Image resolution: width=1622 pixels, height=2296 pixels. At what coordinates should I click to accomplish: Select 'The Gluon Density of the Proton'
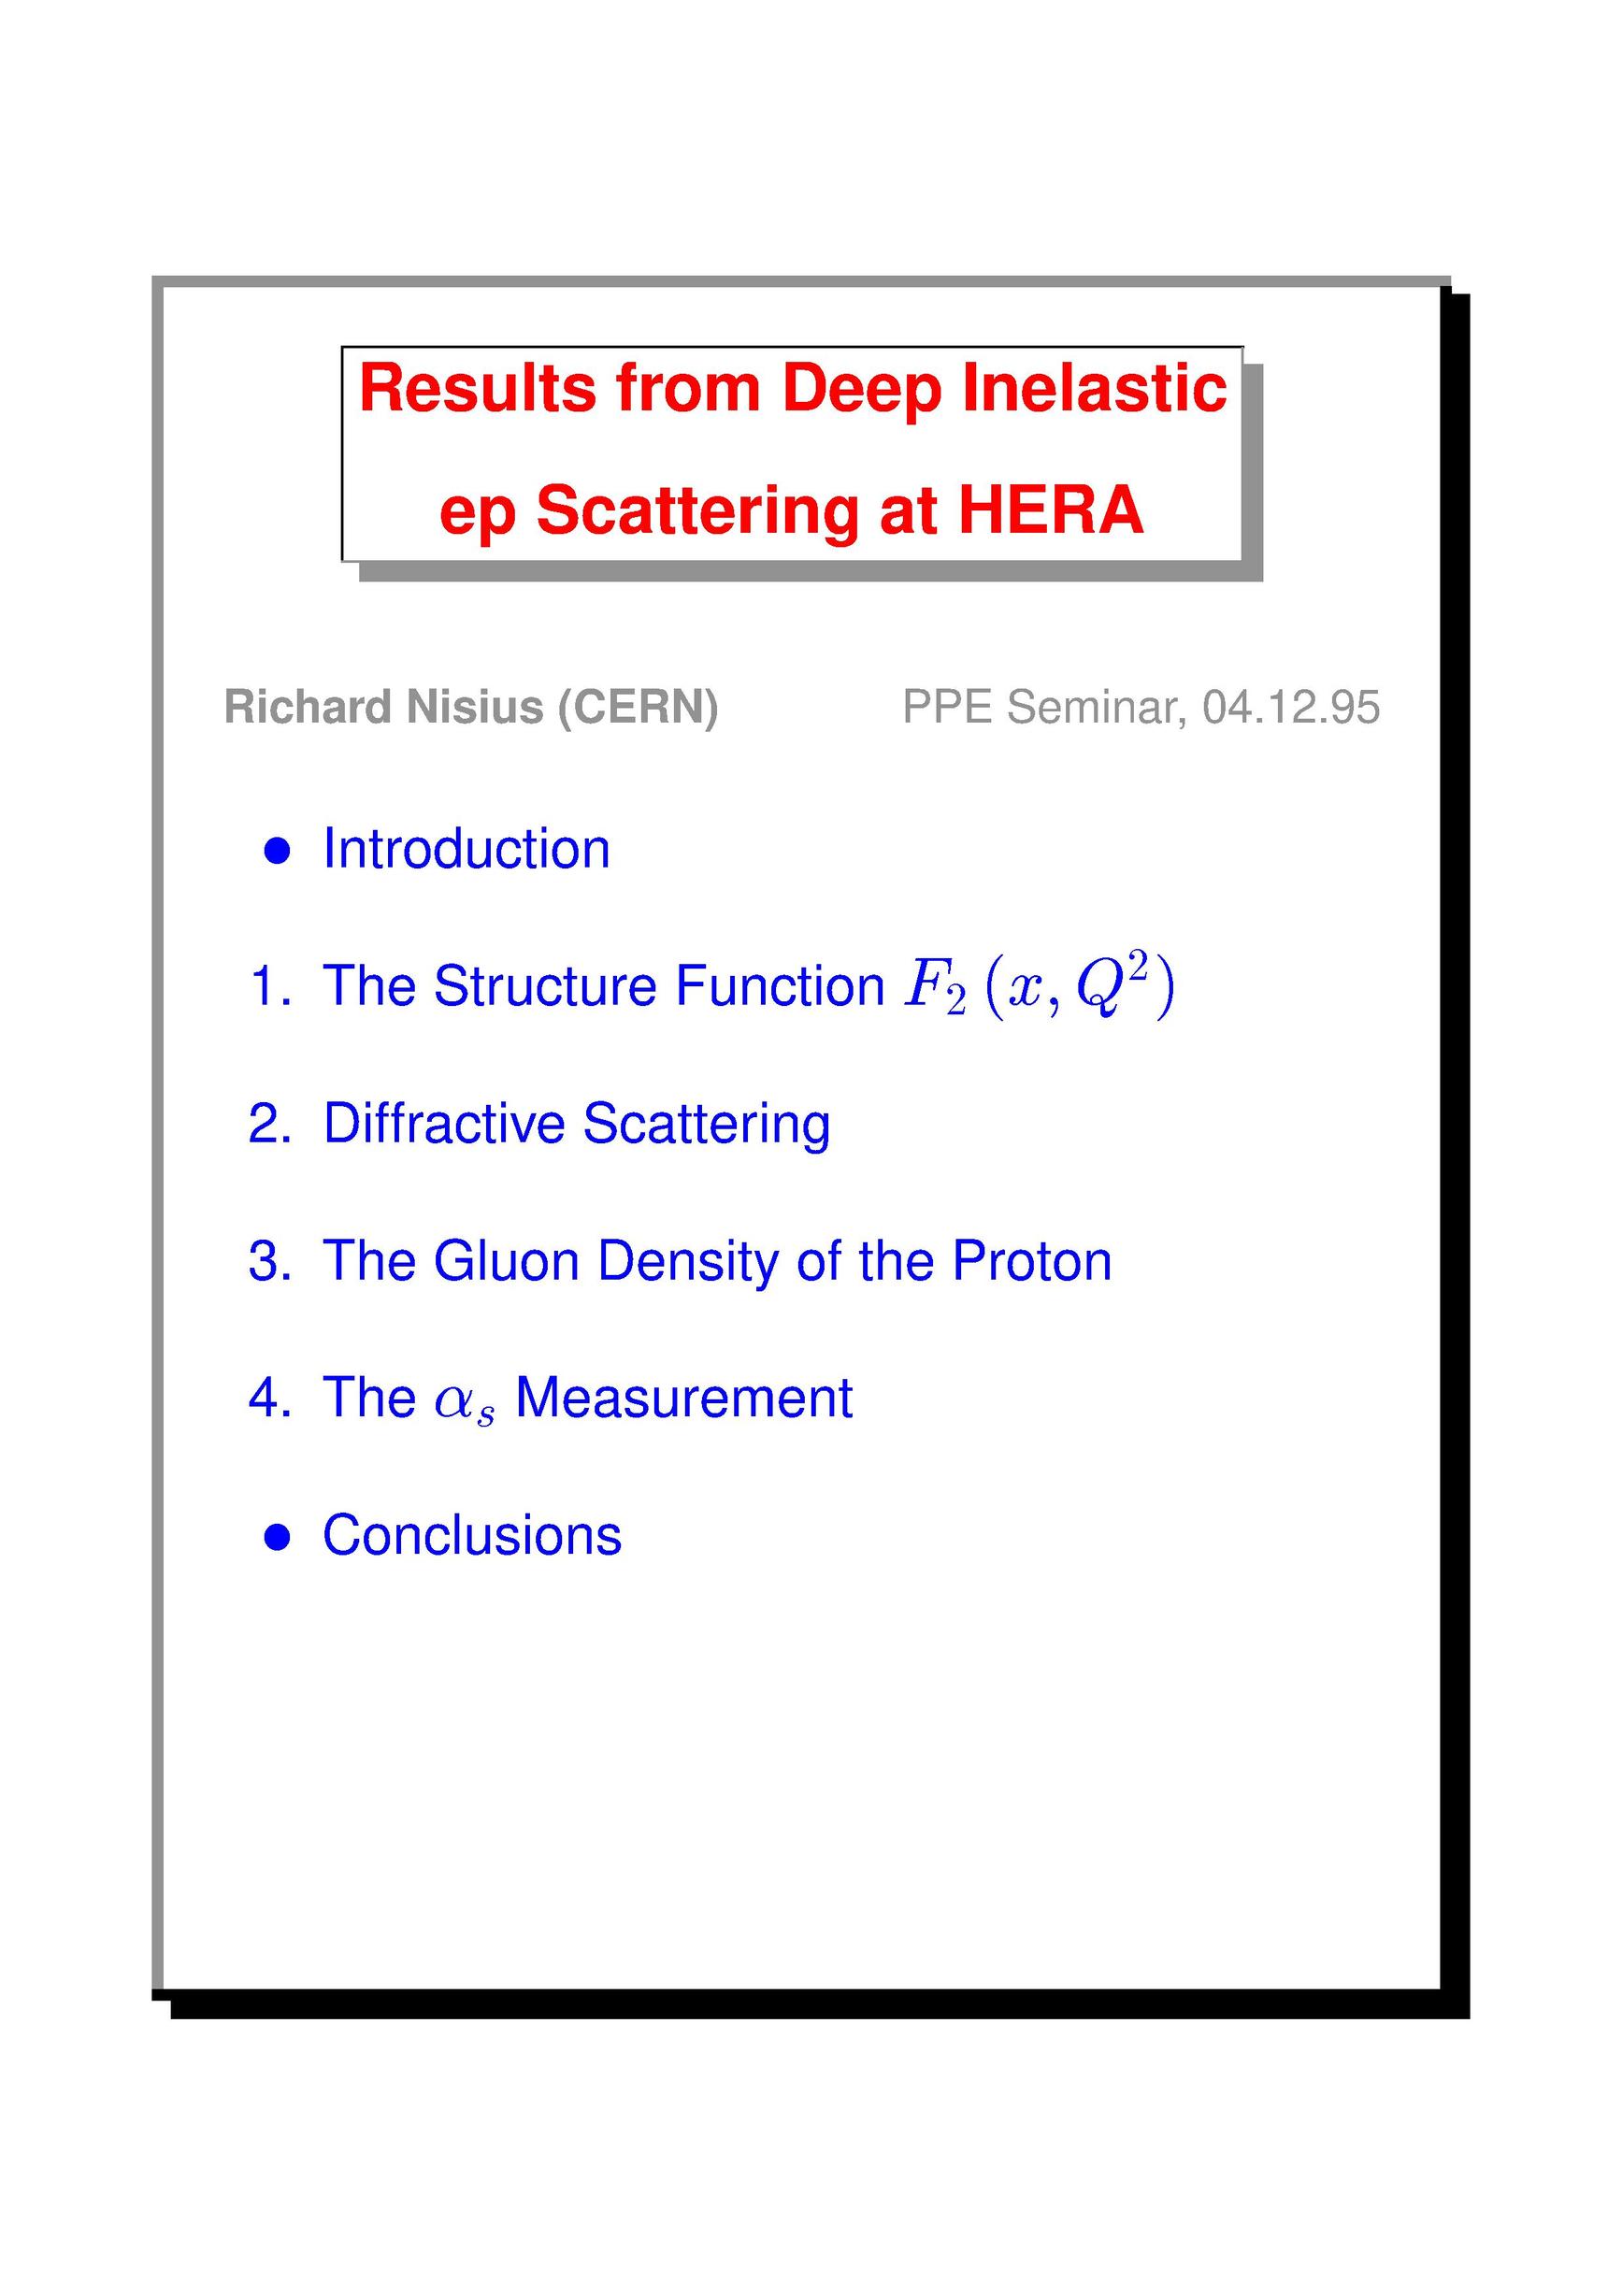717,1261
